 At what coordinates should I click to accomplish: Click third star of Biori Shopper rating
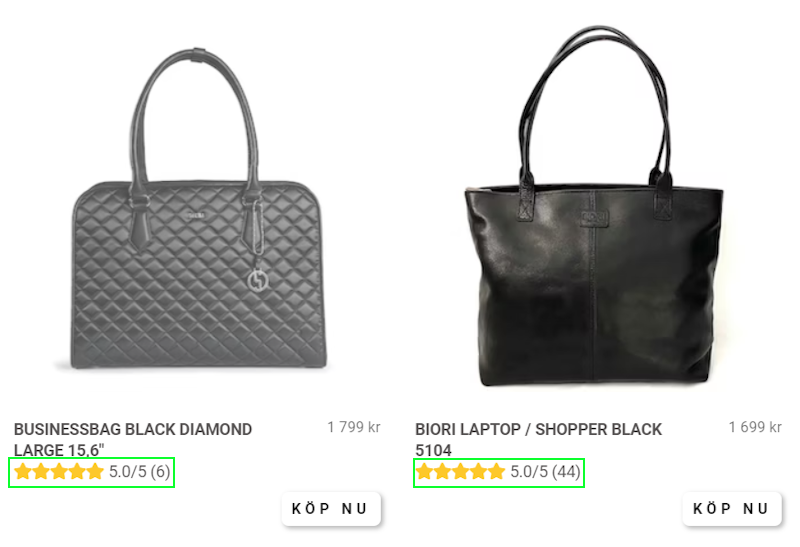[461, 471]
